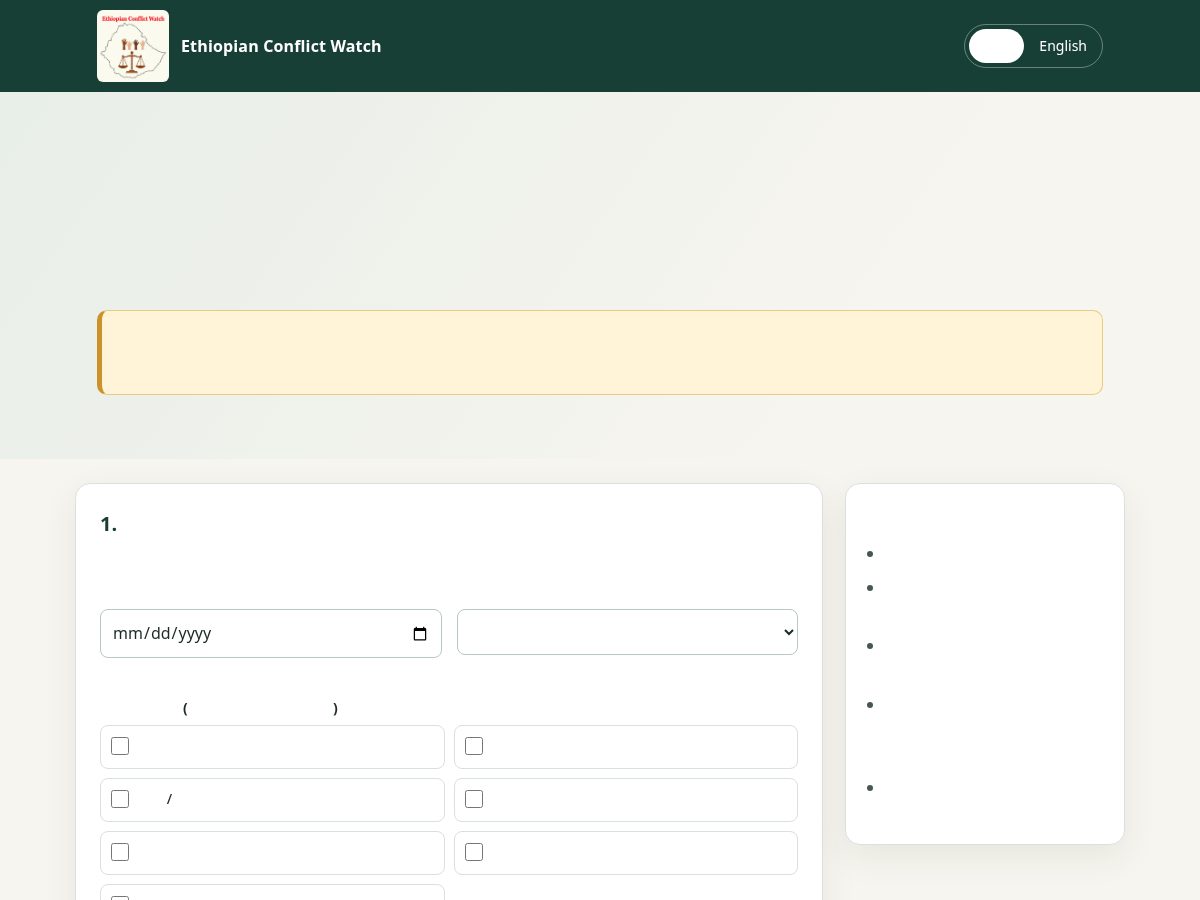Click the "Ethiopian Conflict Watch" header title
Image resolution: width=1200 pixels, height=900 pixels.
coord(281,46)
